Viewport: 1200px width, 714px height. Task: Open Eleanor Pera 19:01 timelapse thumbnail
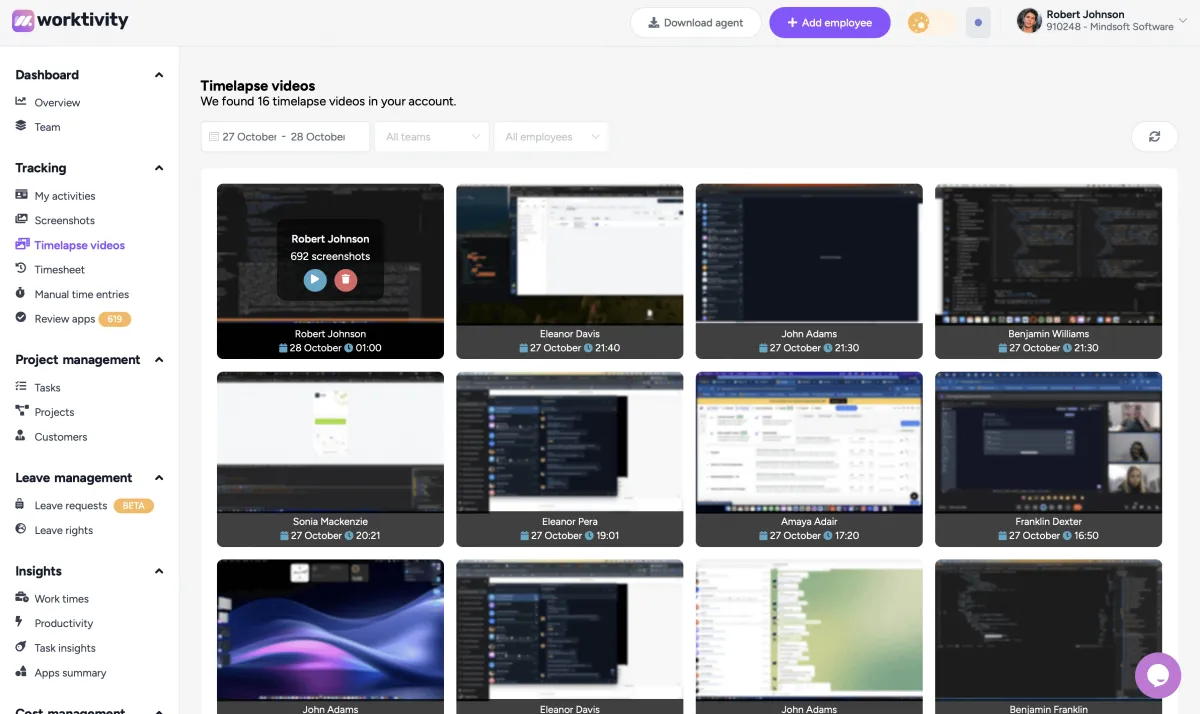point(570,459)
